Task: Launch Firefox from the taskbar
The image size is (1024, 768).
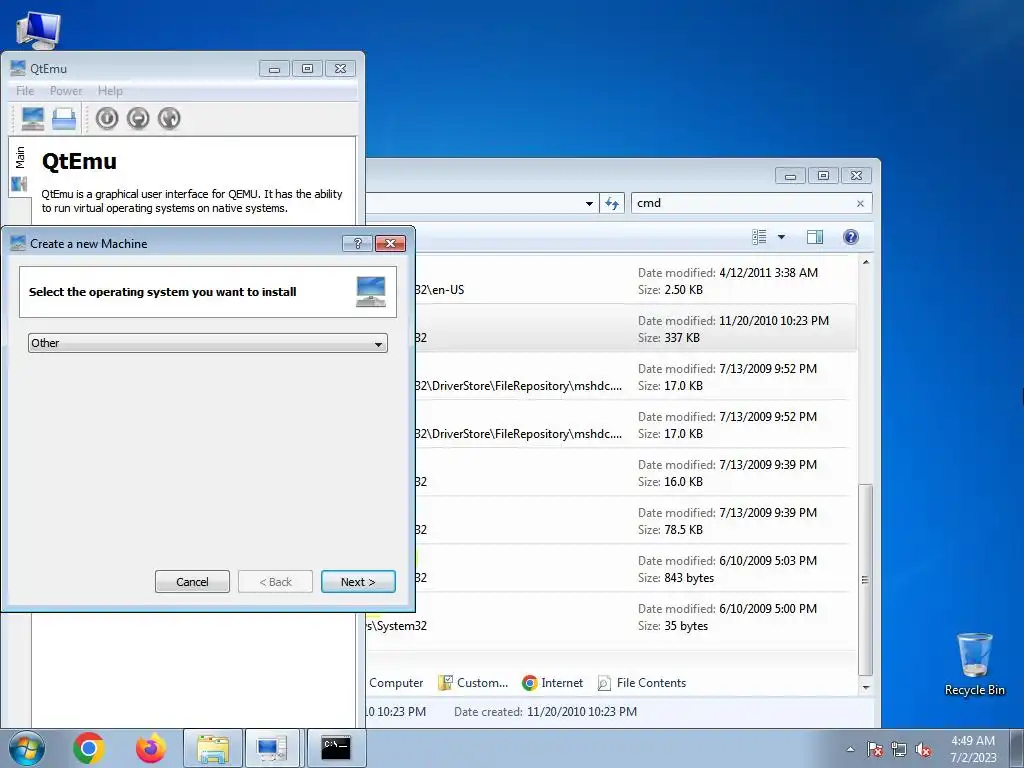Action: tap(151, 748)
